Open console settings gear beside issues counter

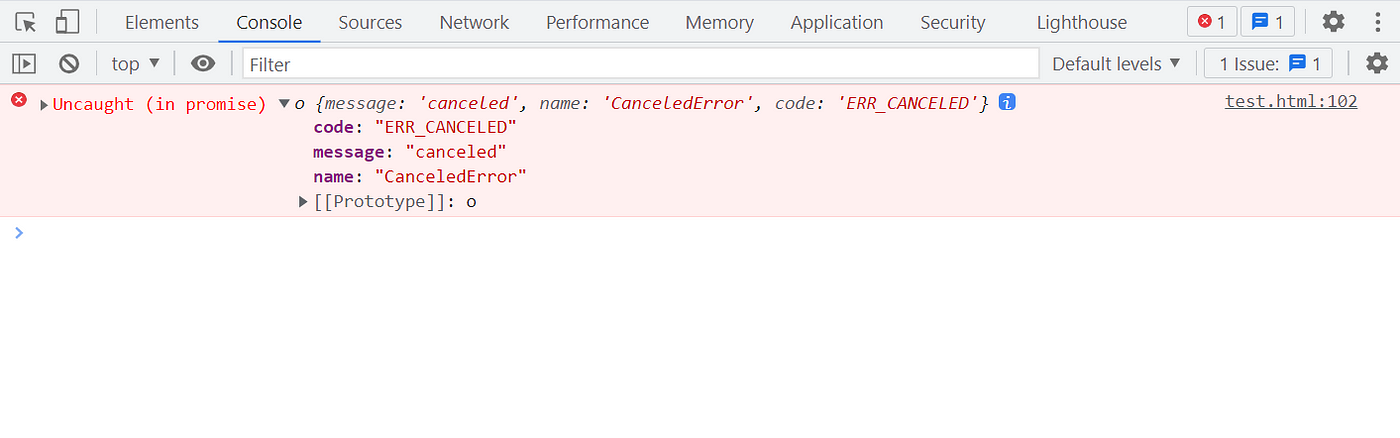point(1377,64)
